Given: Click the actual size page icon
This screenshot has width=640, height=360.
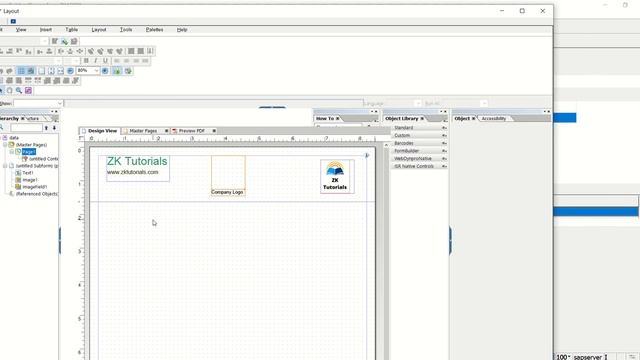Looking at the screenshot, I should tap(41, 71).
